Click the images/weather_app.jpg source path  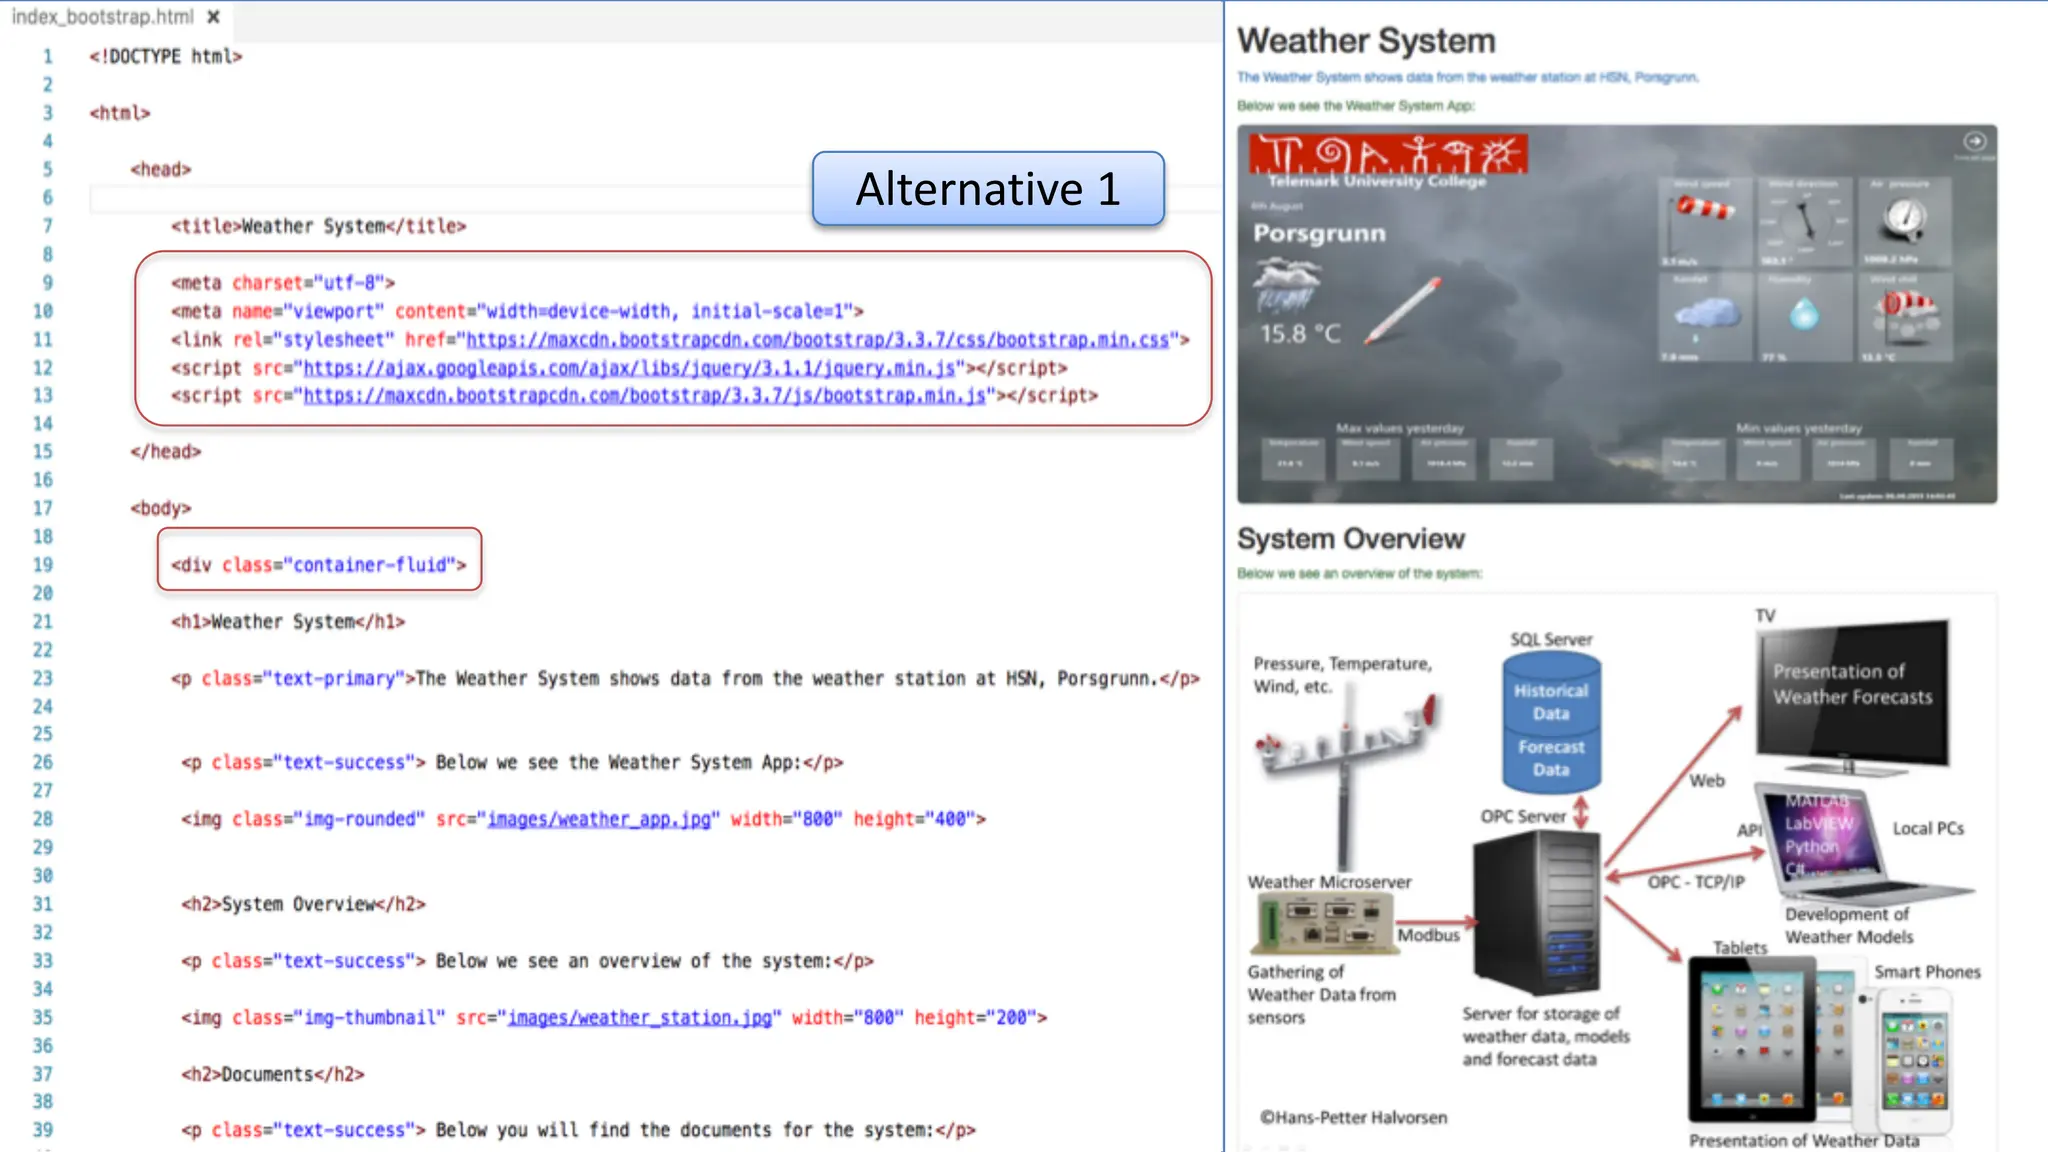(598, 820)
